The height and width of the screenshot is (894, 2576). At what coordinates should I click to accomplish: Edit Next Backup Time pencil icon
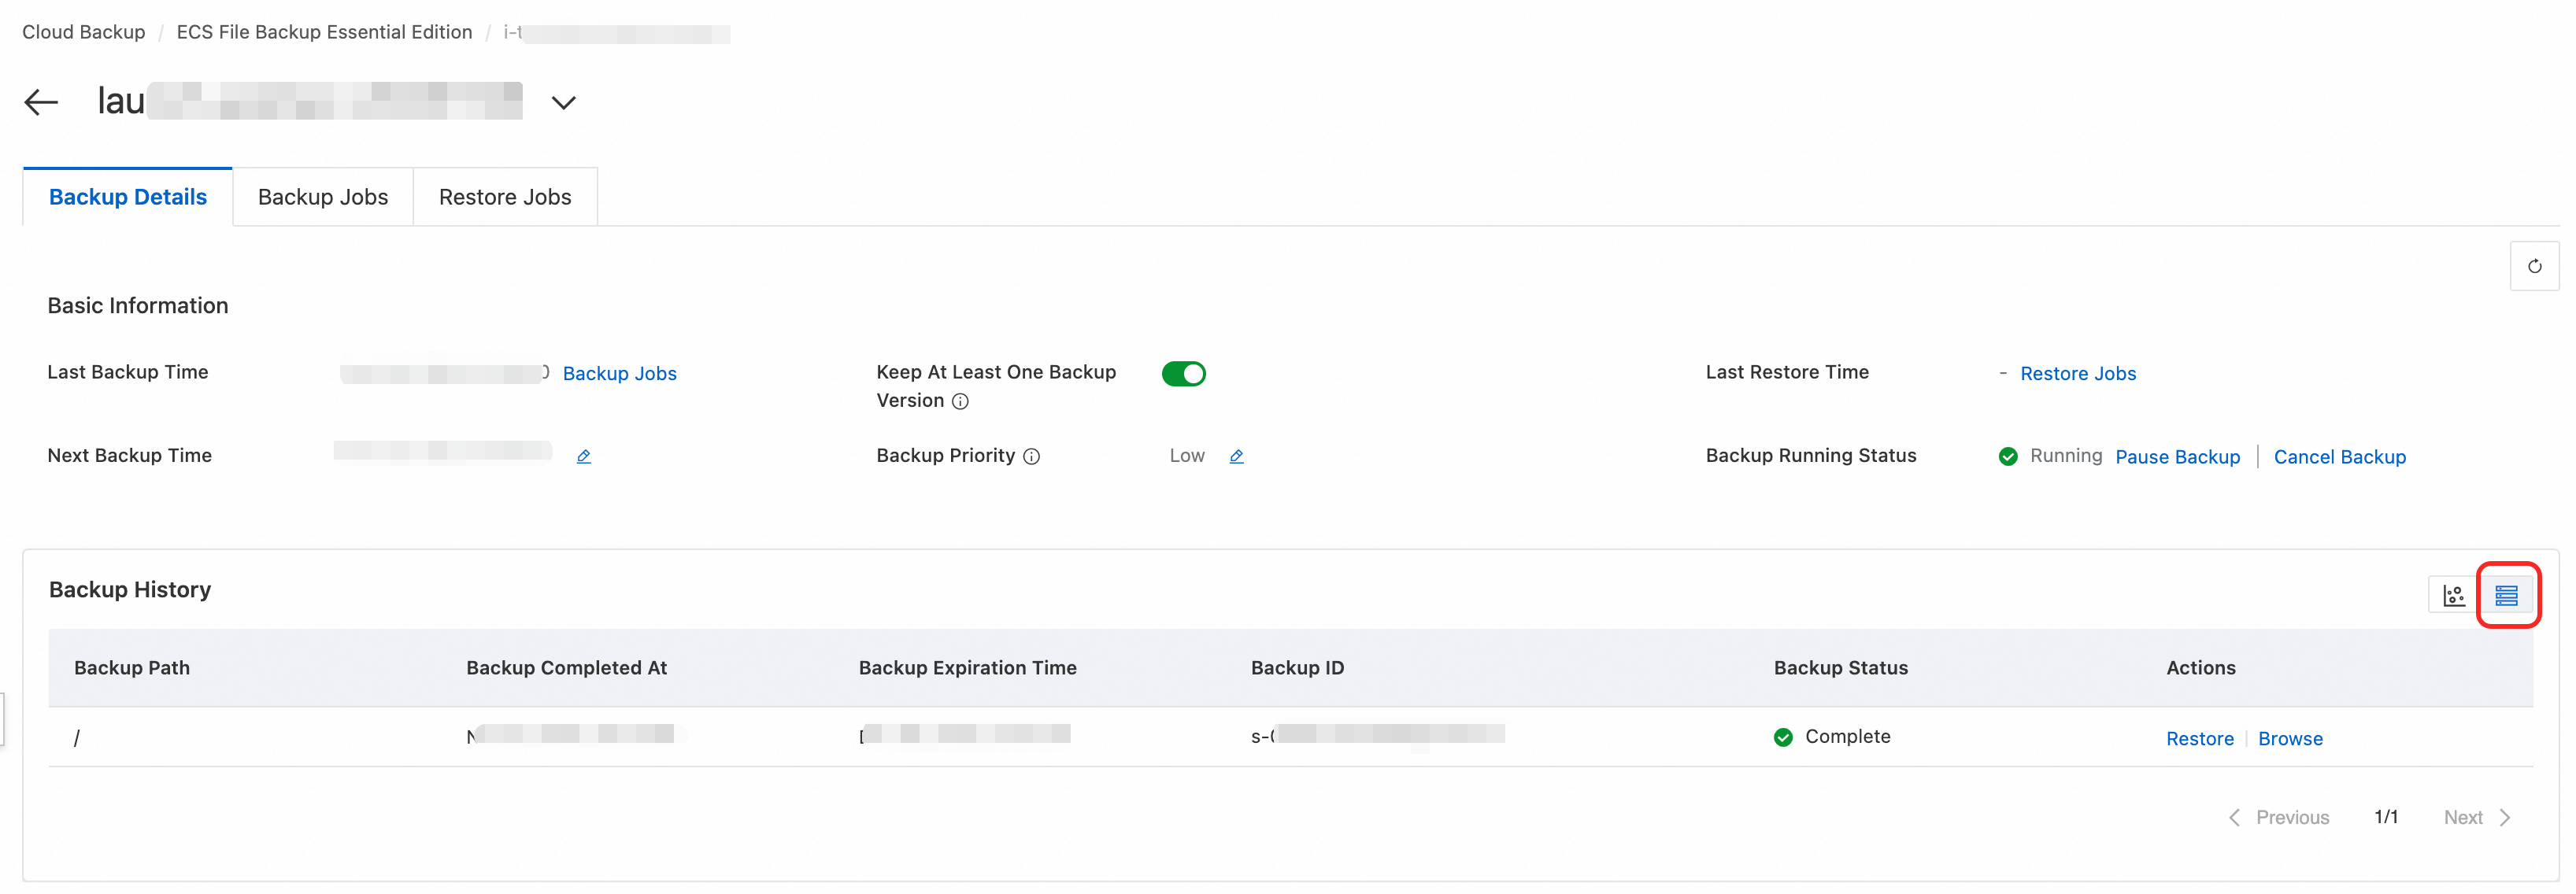point(584,456)
